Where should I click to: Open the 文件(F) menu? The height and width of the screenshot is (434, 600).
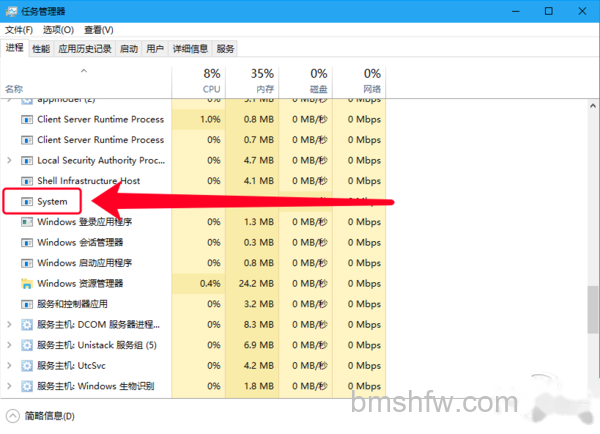click(19, 30)
